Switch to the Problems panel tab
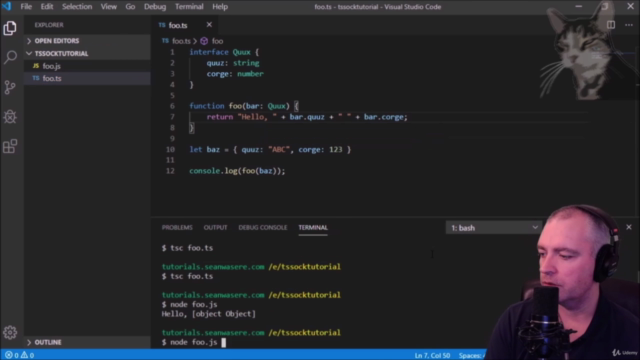The image size is (640, 360). tap(177, 227)
